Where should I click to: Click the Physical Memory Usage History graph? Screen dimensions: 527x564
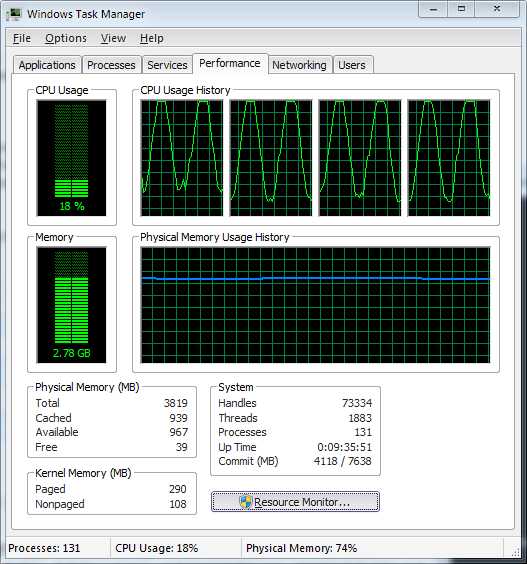point(315,305)
